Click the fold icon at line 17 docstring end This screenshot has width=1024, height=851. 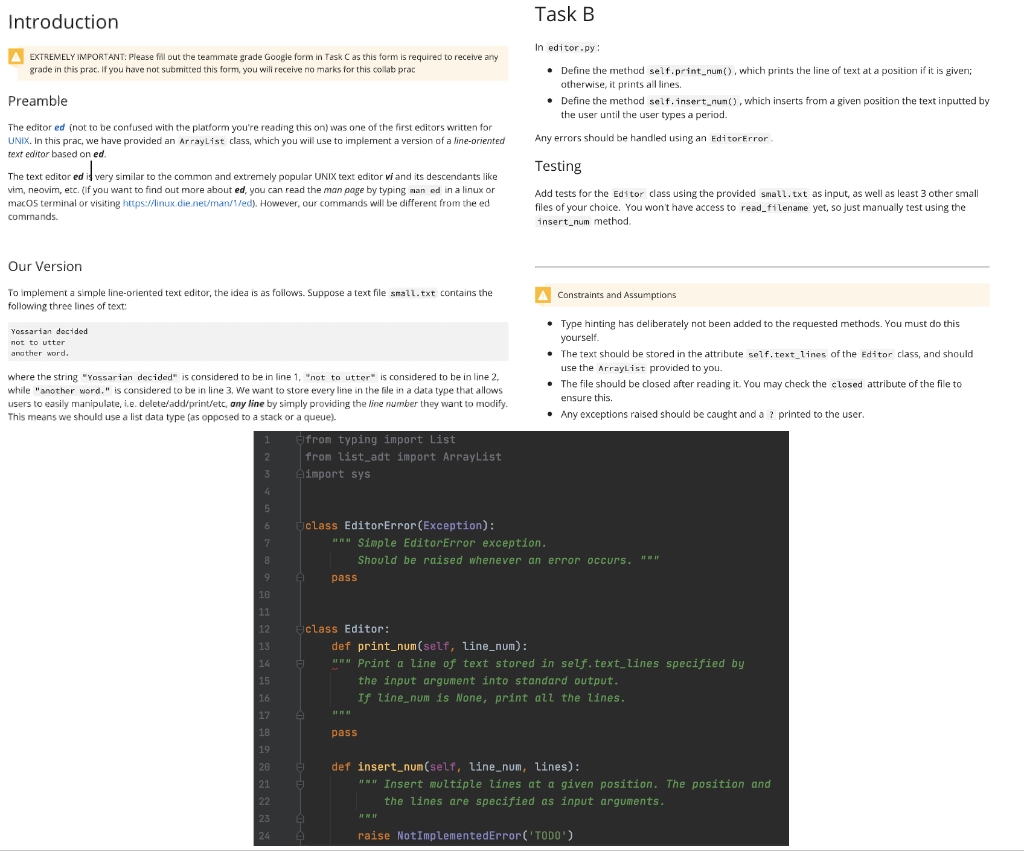click(x=298, y=714)
